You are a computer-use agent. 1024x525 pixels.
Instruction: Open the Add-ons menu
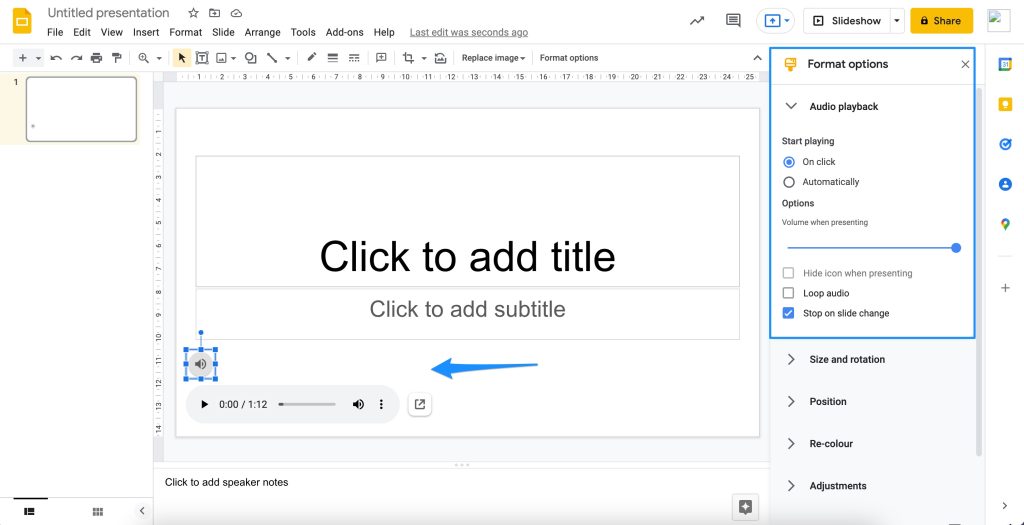[x=345, y=32]
